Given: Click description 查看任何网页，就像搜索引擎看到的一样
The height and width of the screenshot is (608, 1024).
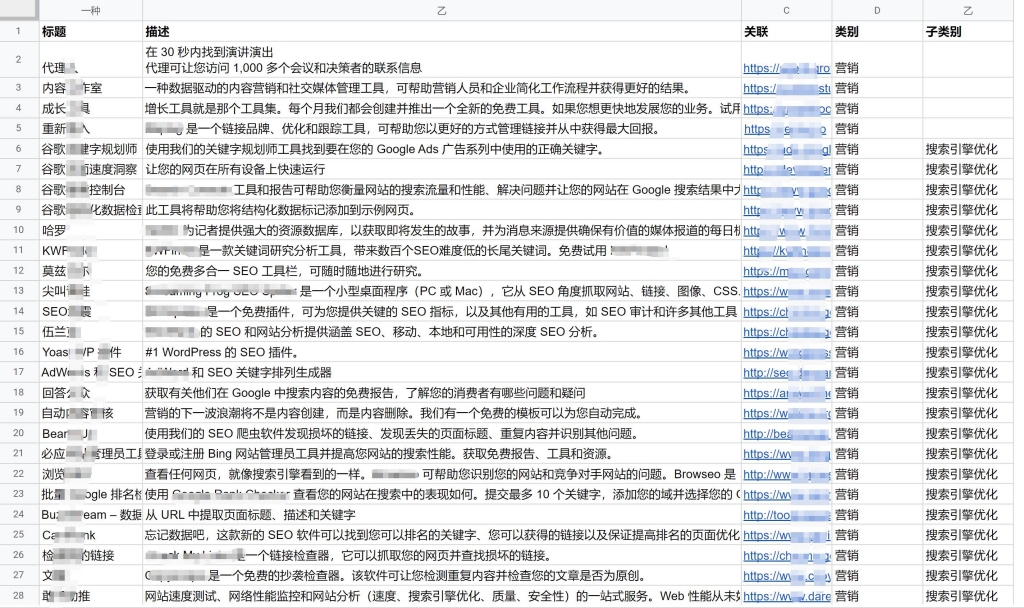Looking at the screenshot, I should 441,474.
